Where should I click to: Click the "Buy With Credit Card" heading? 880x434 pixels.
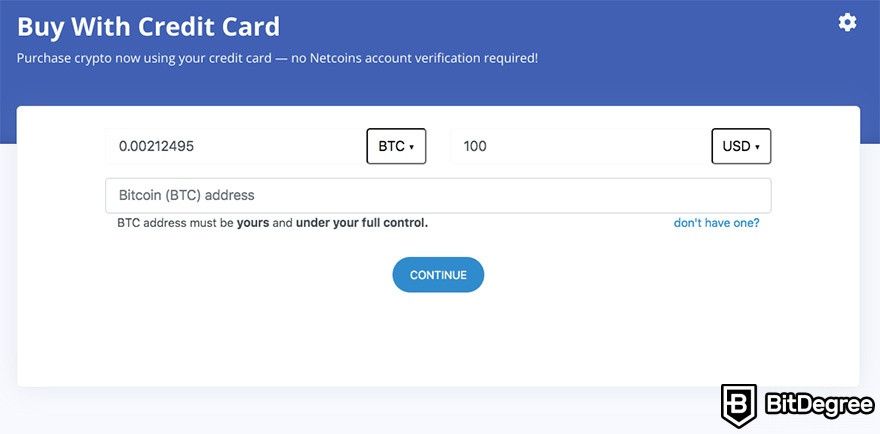(x=148, y=26)
